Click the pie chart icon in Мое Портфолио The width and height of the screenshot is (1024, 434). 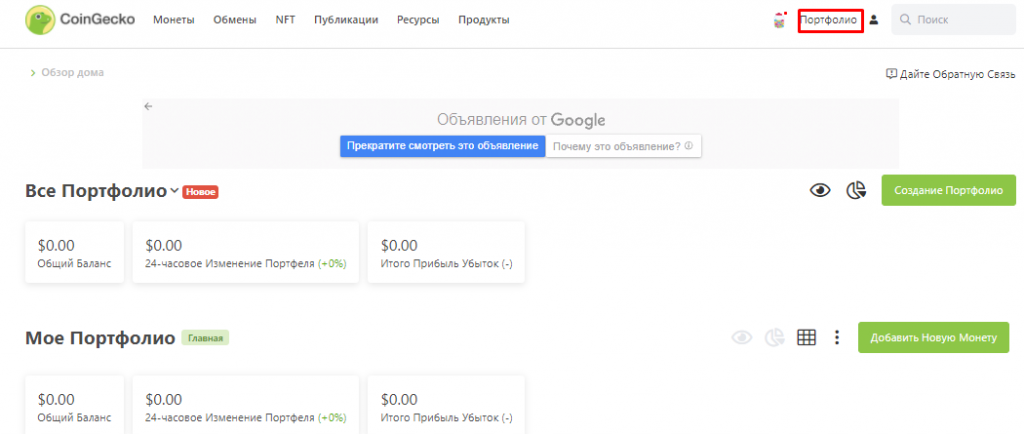(773, 338)
